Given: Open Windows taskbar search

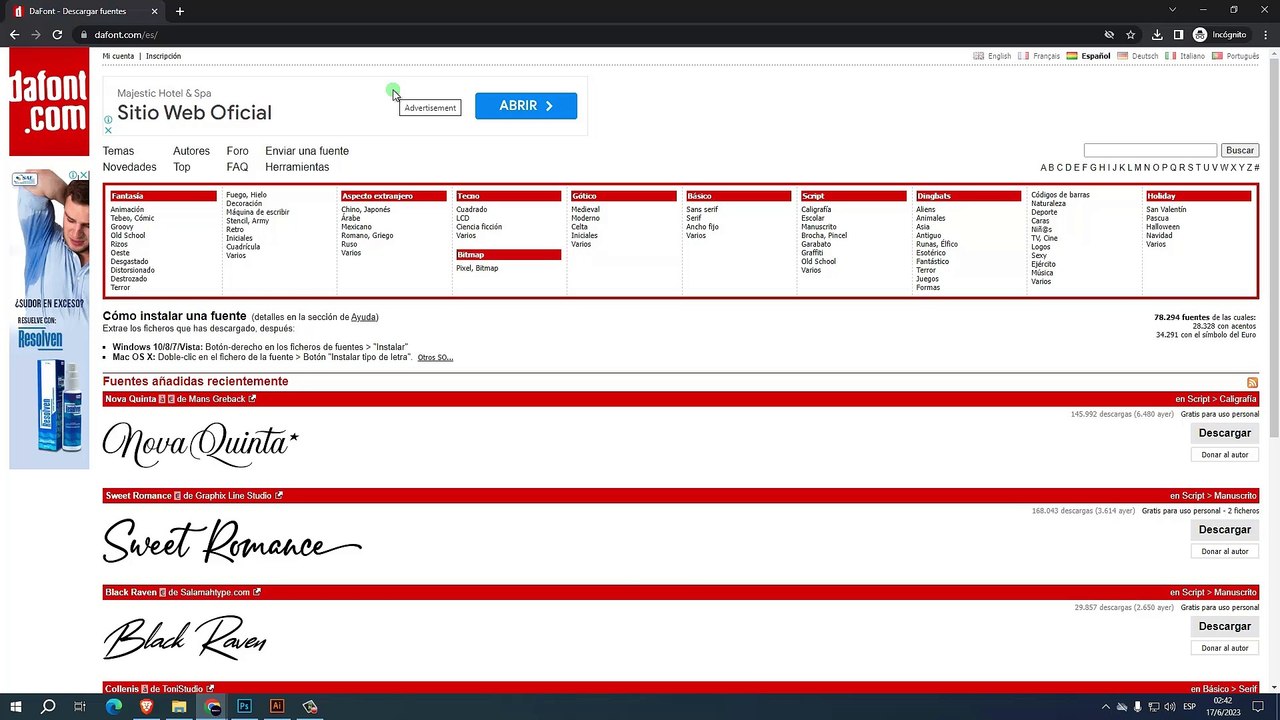Looking at the screenshot, I should pos(48,707).
